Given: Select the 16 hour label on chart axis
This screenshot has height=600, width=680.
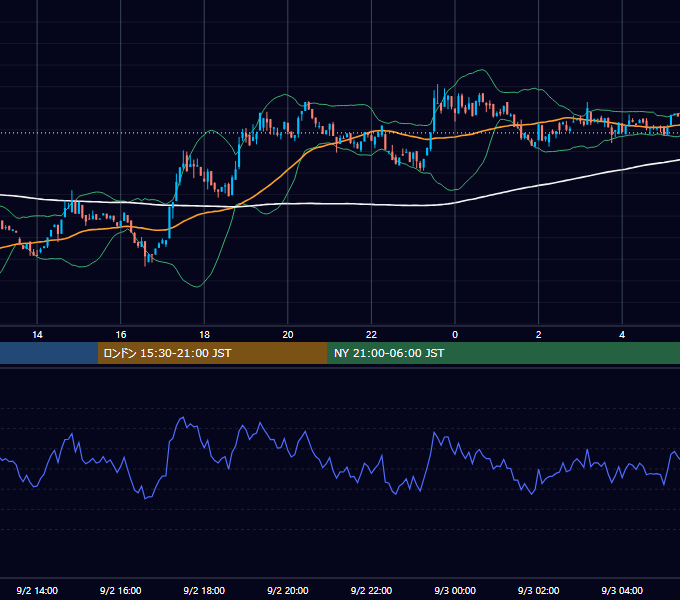Looking at the screenshot, I should 121,335.
